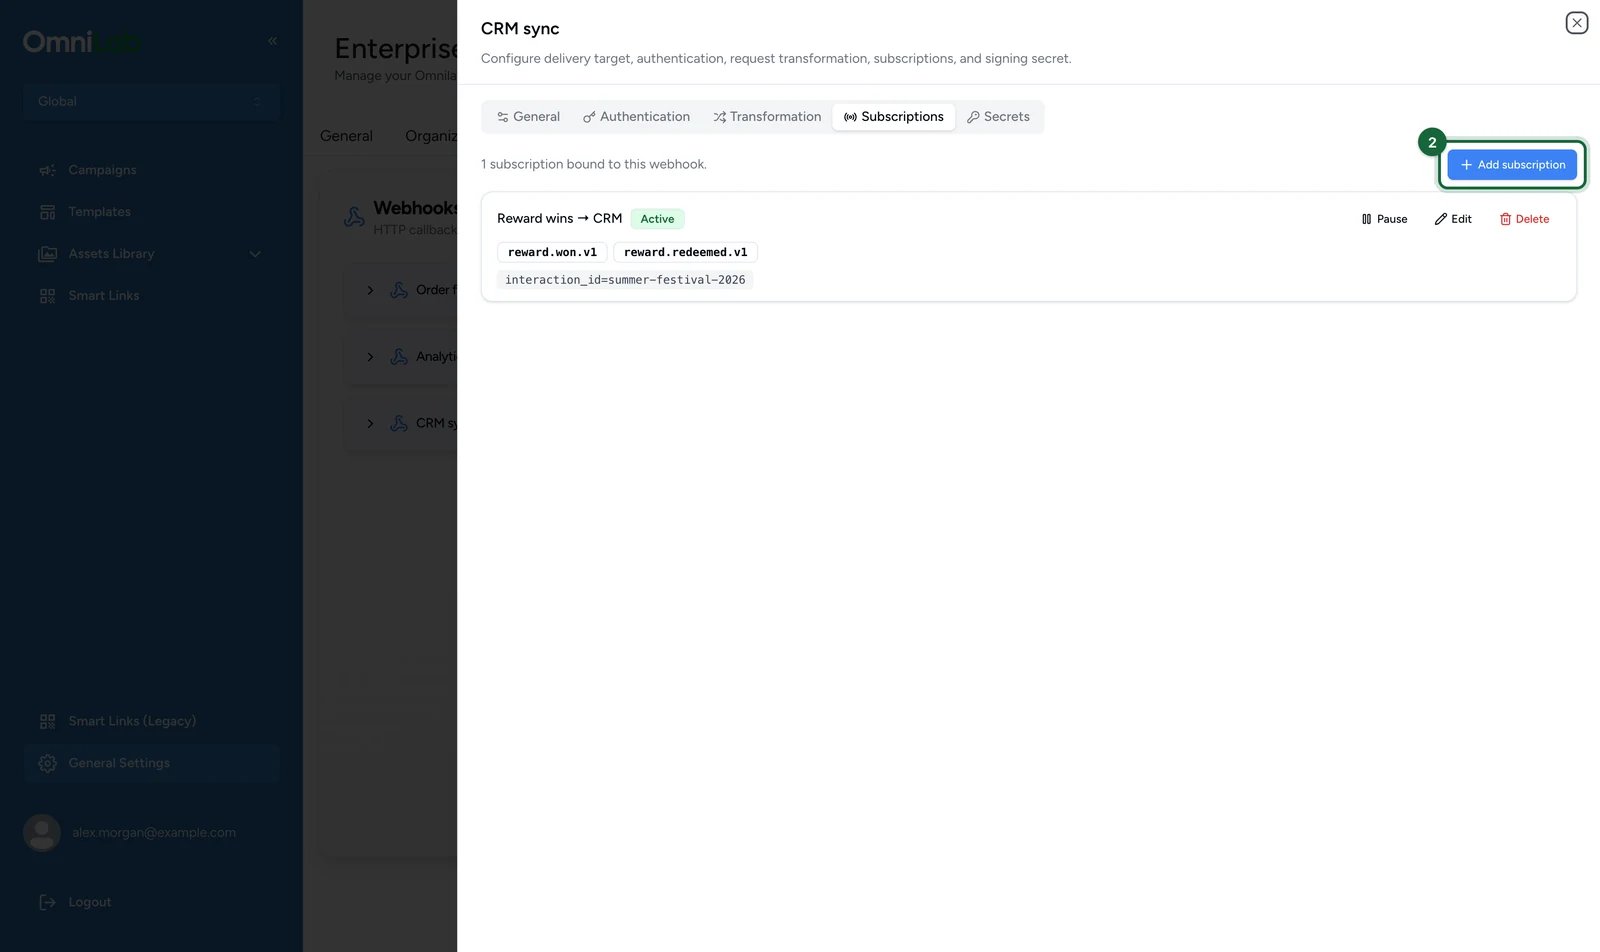Open the General tab in CRM sync
Viewport: 1600px width, 952px height.
tap(528, 117)
